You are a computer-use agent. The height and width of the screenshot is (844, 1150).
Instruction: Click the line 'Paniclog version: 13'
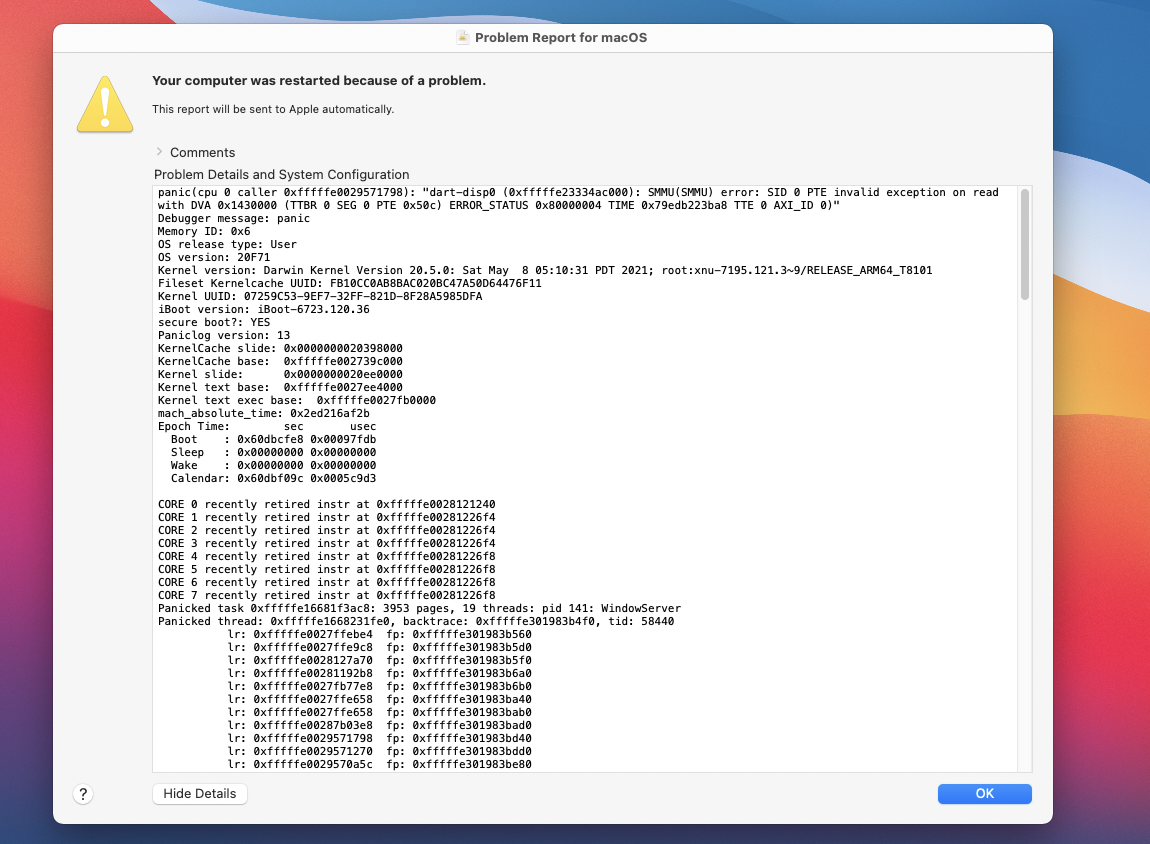point(224,336)
